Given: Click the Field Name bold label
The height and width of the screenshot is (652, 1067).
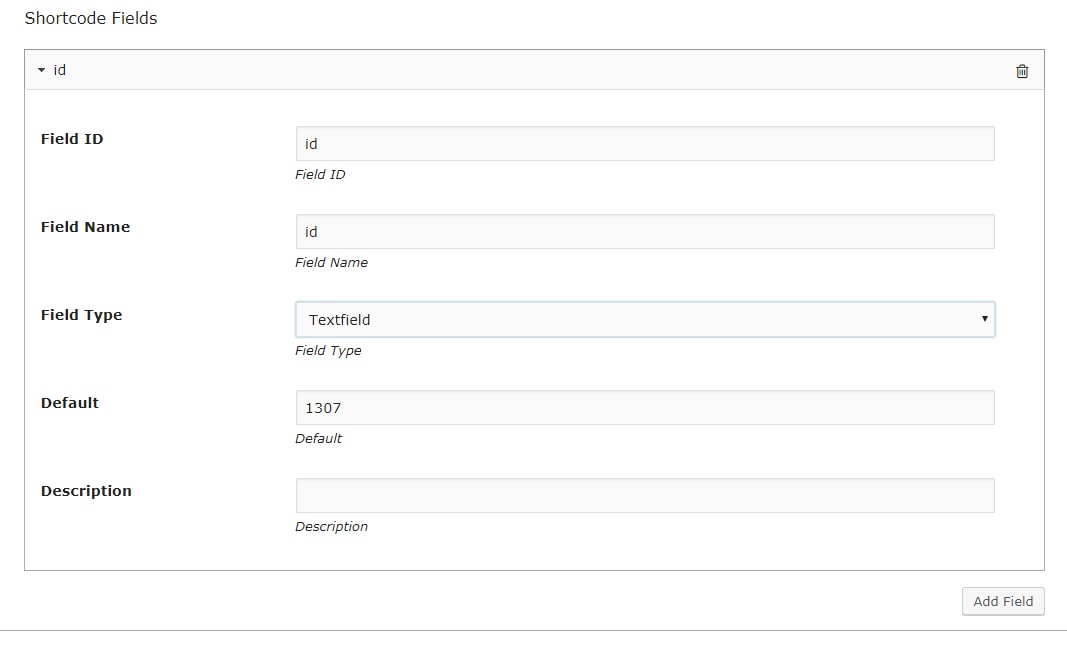Looking at the screenshot, I should click(86, 227).
